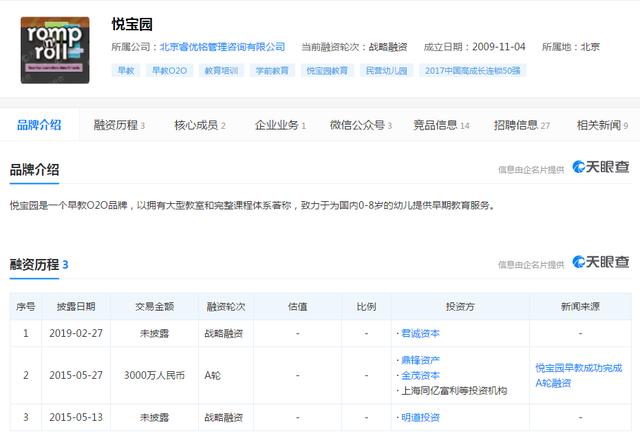Select date cell 2015-05-13

click(76, 418)
